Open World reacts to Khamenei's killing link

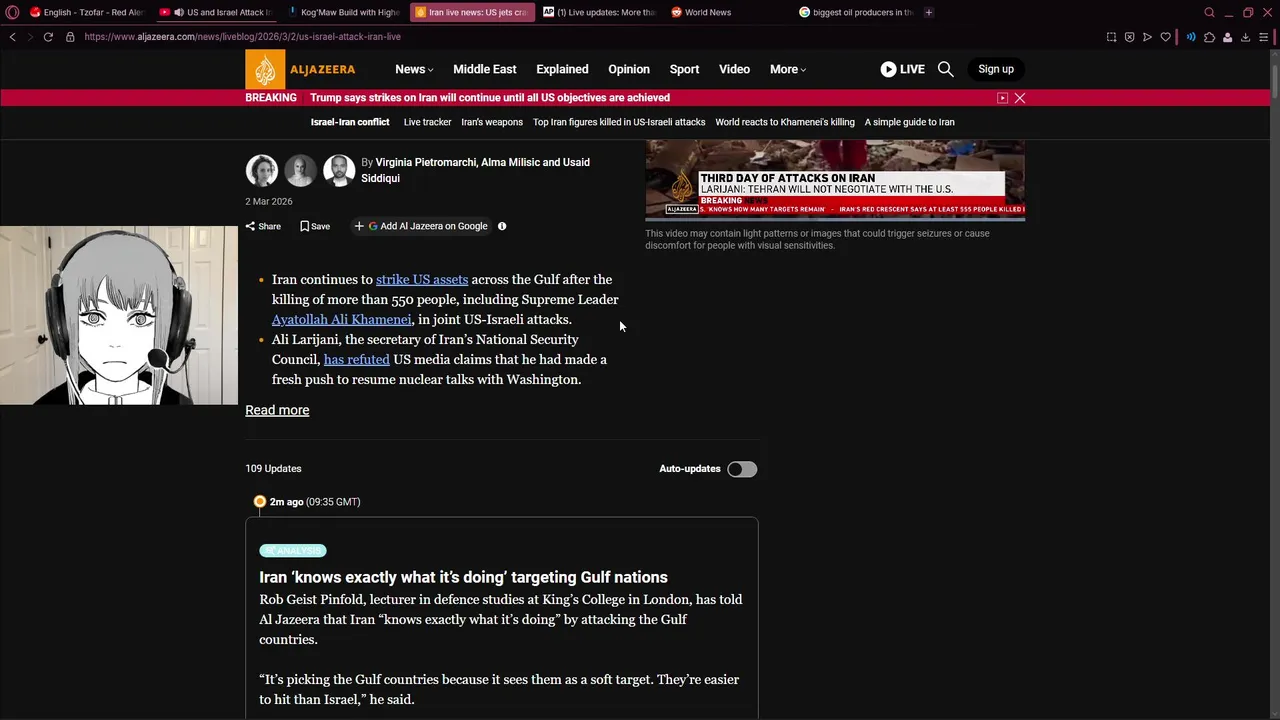click(785, 122)
